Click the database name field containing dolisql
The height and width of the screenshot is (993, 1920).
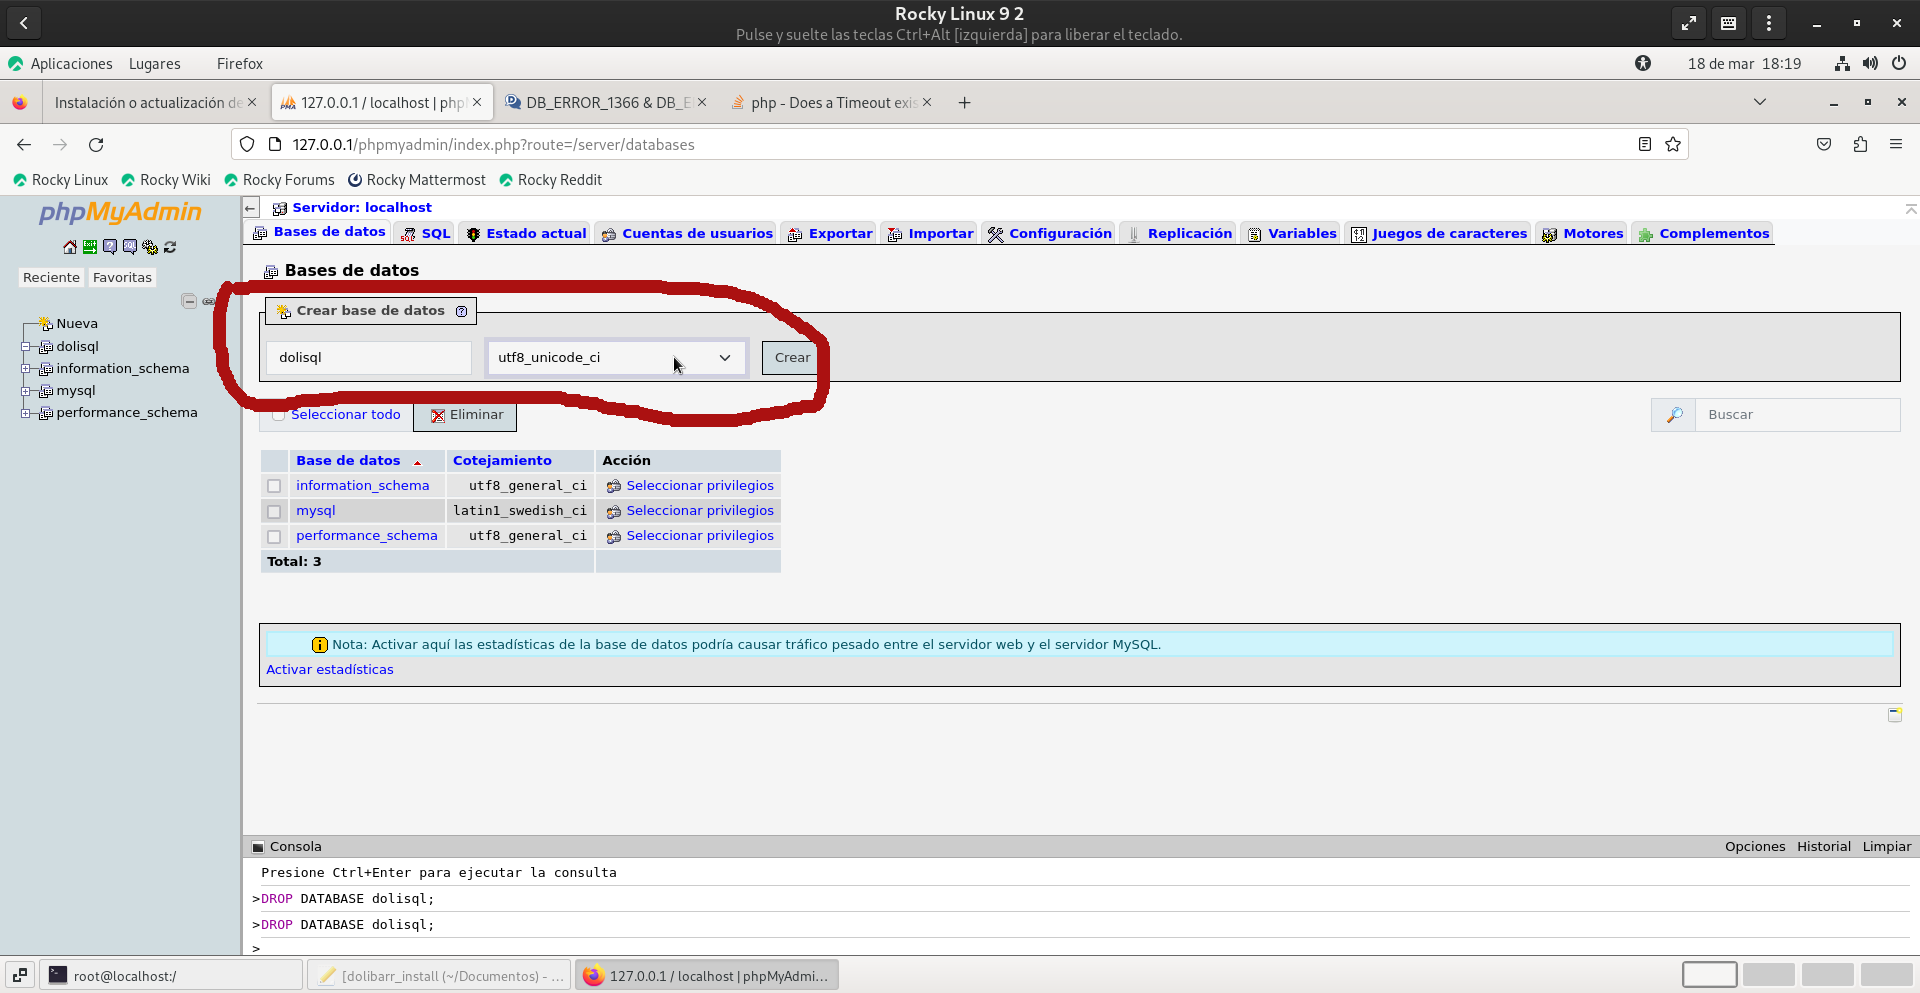368,358
